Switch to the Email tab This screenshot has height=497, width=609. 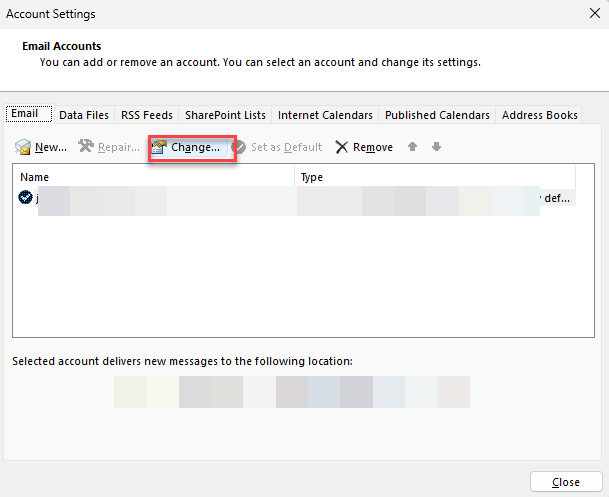point(29,114)
